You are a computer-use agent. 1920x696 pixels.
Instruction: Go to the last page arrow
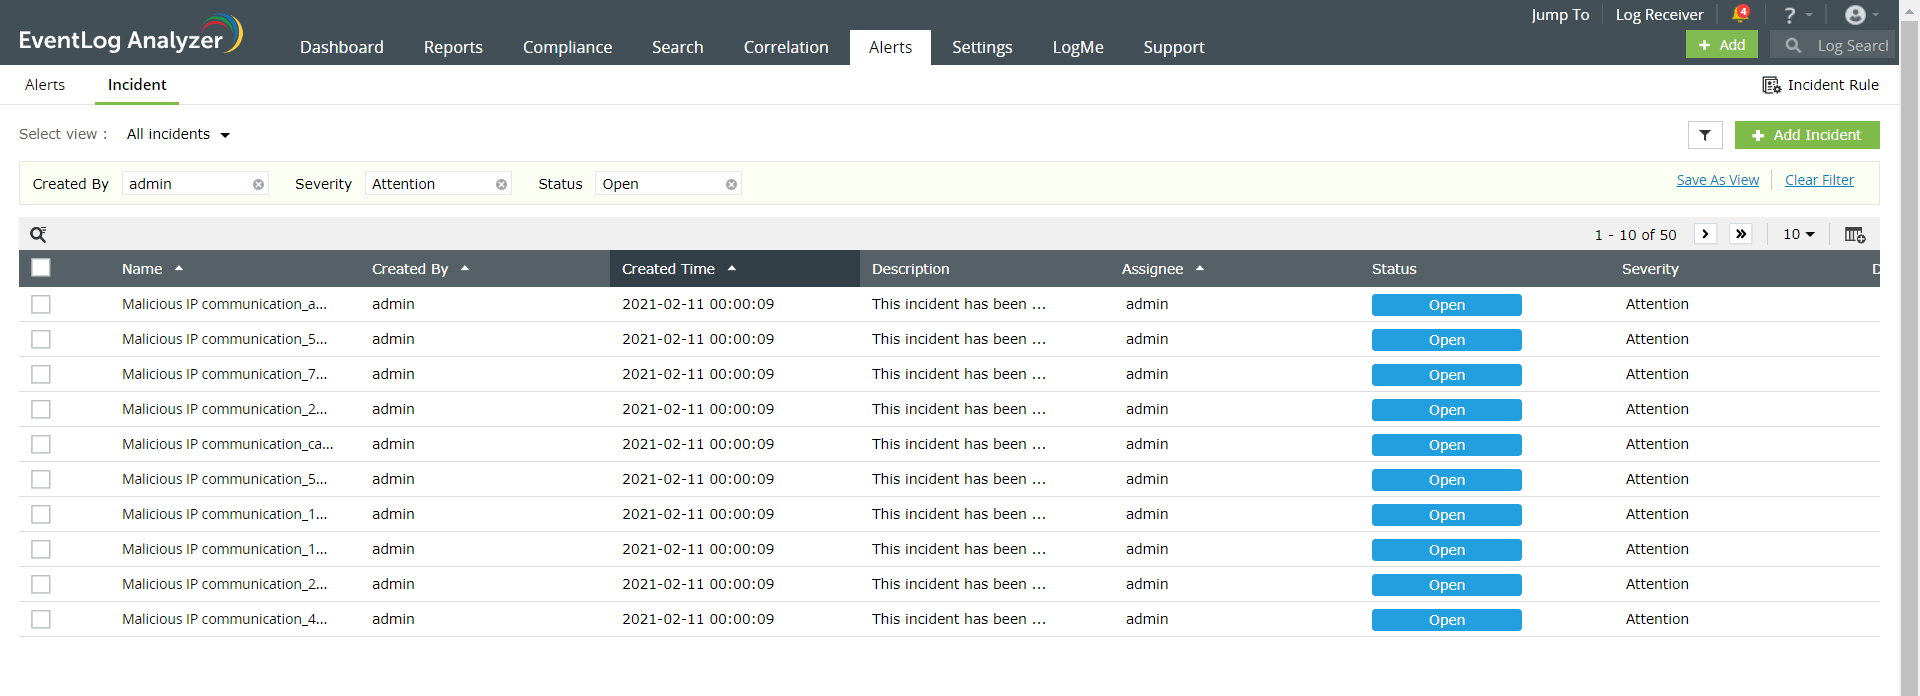pos(1741,234)
